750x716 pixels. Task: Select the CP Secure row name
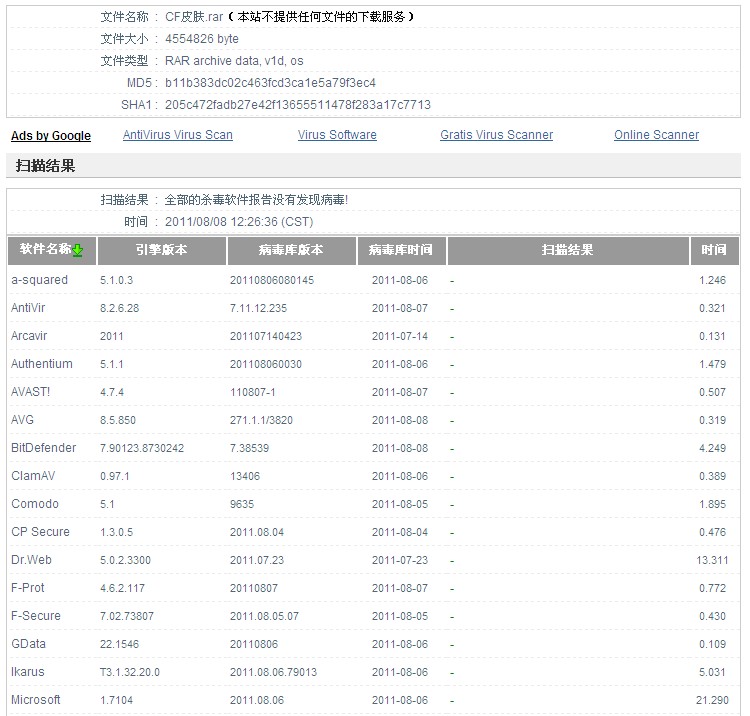pyautogui.click(x=40, y=532)
